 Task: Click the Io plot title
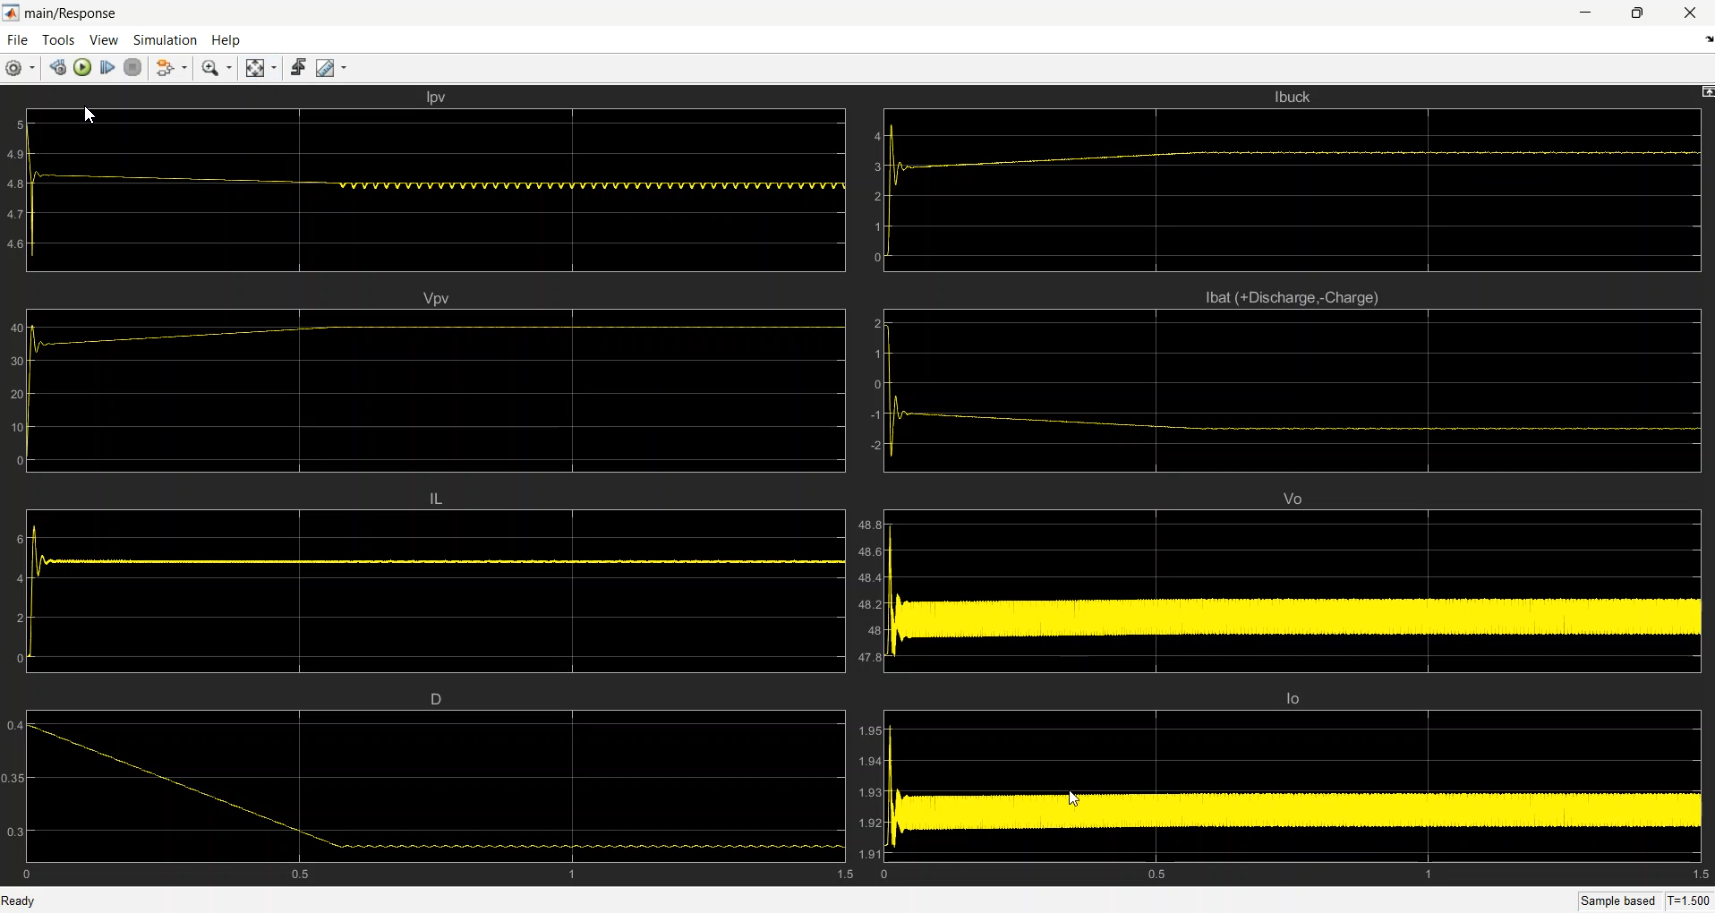(1292, 698)
